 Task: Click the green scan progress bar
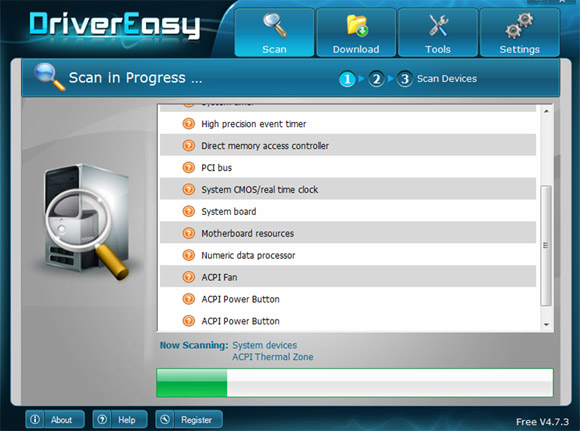click(355, 383)
